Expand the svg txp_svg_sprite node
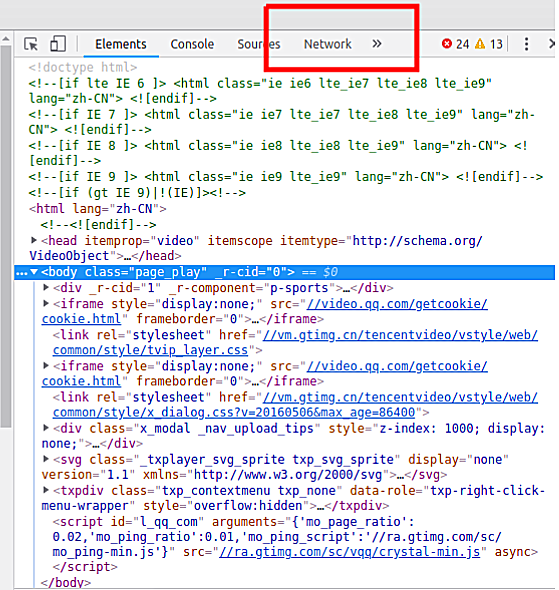 pyautogui.click(x=46, y=459)
